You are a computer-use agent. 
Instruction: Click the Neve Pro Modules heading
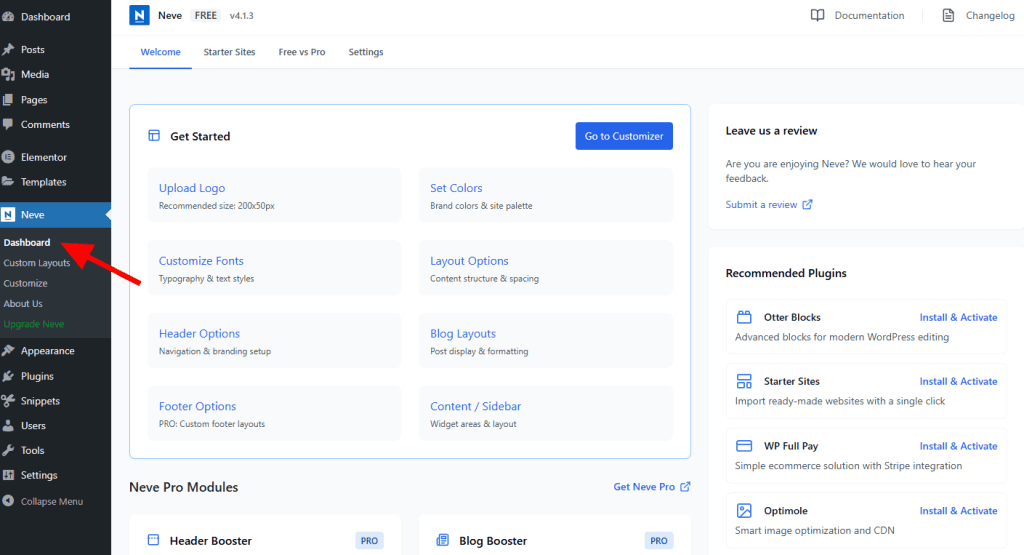tap(184, 487)
